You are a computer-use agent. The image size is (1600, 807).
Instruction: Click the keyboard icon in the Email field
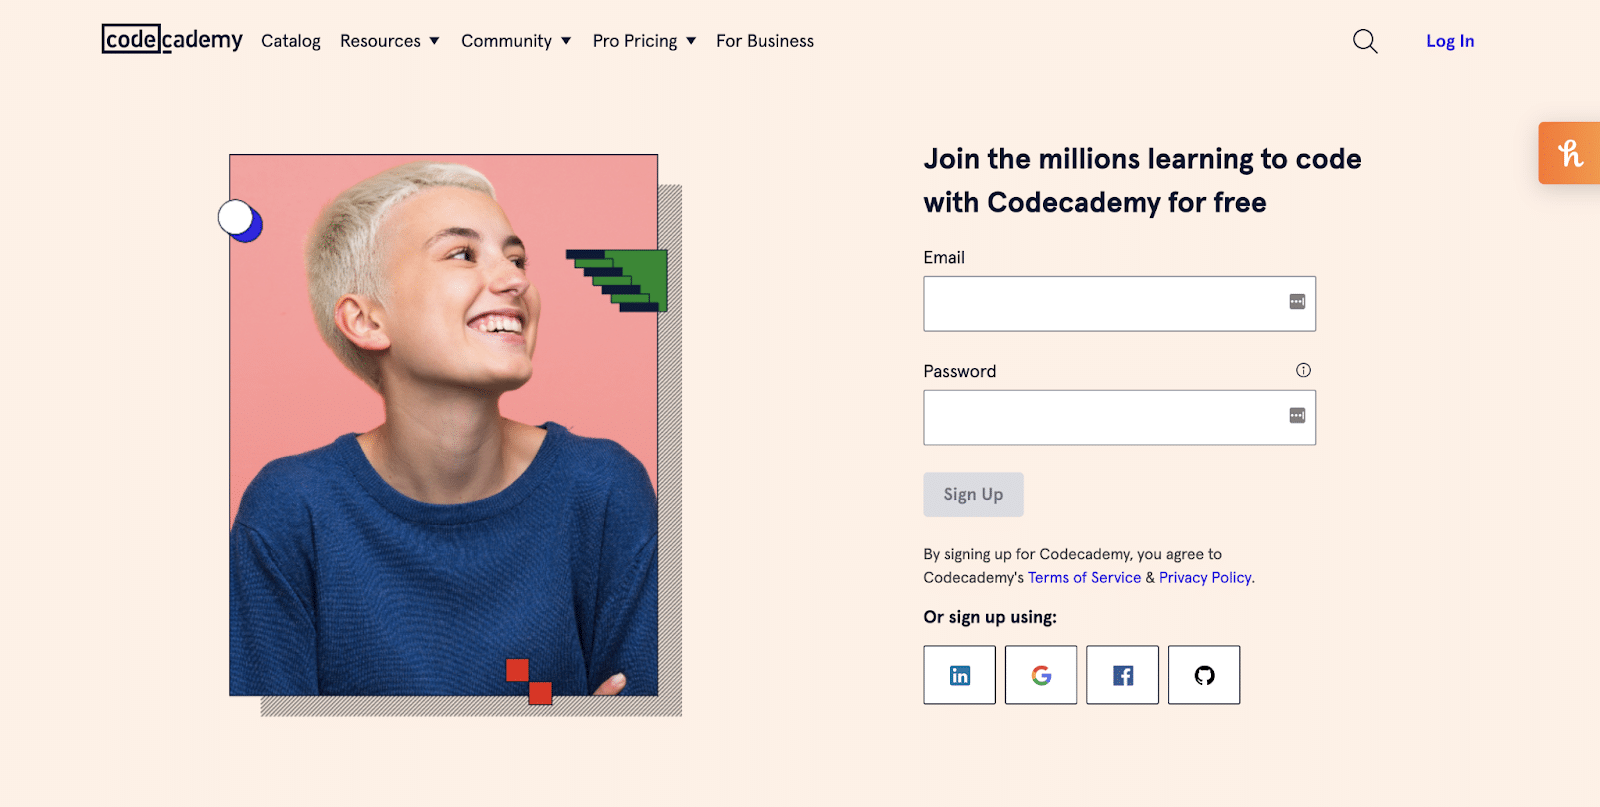click(x=1297, y=303)
